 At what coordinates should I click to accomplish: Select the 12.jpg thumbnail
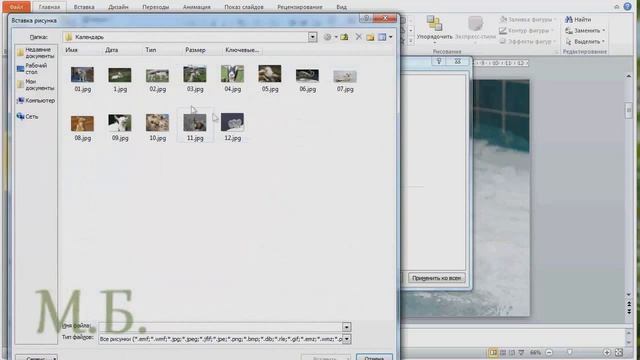(x=233, y=122)
